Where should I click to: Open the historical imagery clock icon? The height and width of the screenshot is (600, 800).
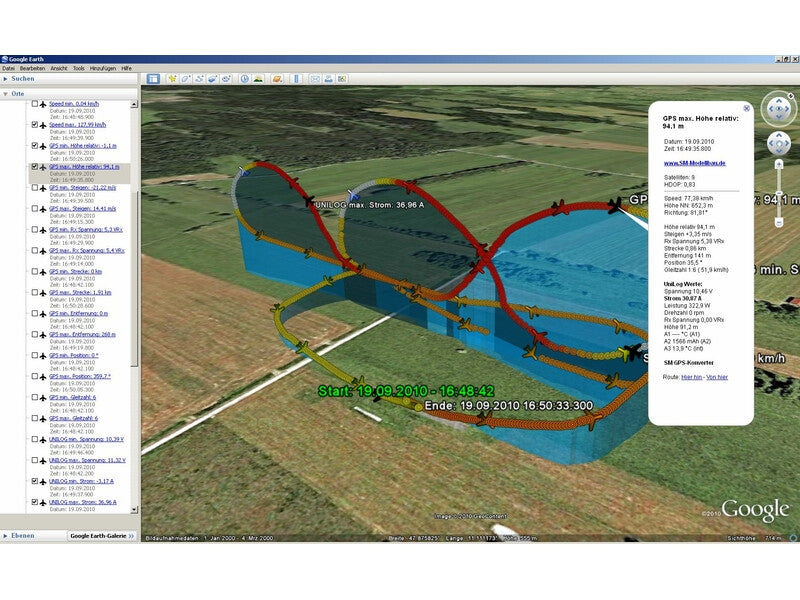(243, 78)
